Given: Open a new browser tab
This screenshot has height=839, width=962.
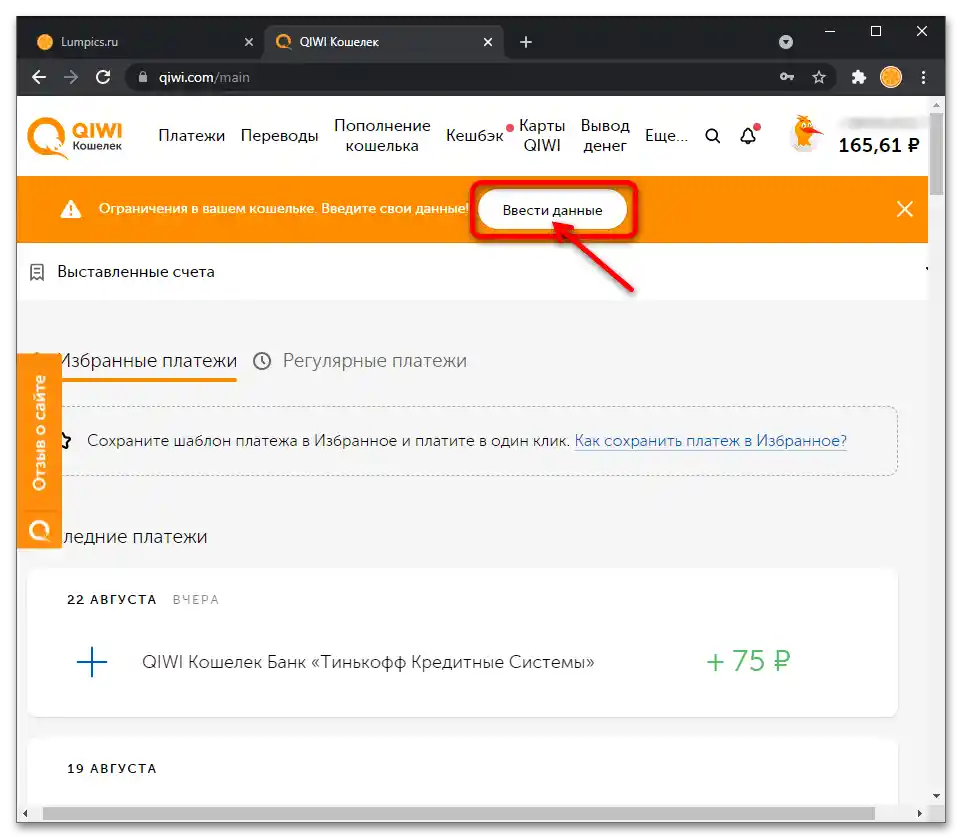Looking at the screenshot, I should (526, 42).
